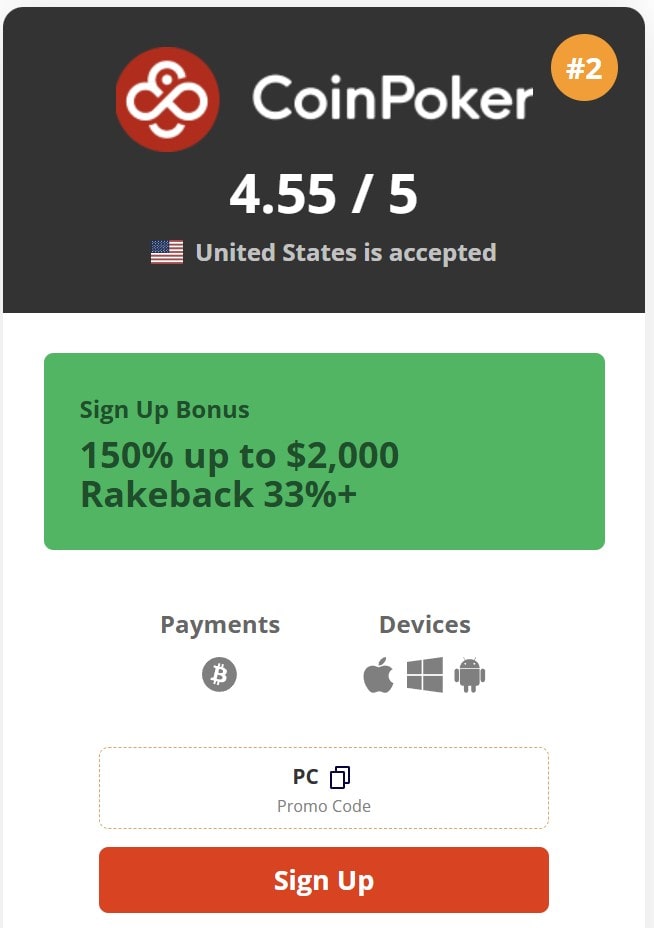This screenshot has width=654, height=928.
Task: Click the Windows device icon
Action: pyautogui.click(x=424, y=676)
